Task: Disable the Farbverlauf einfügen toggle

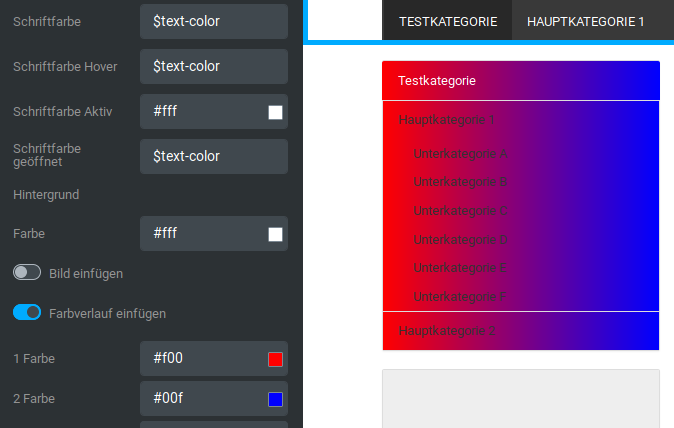Action: 26,313
